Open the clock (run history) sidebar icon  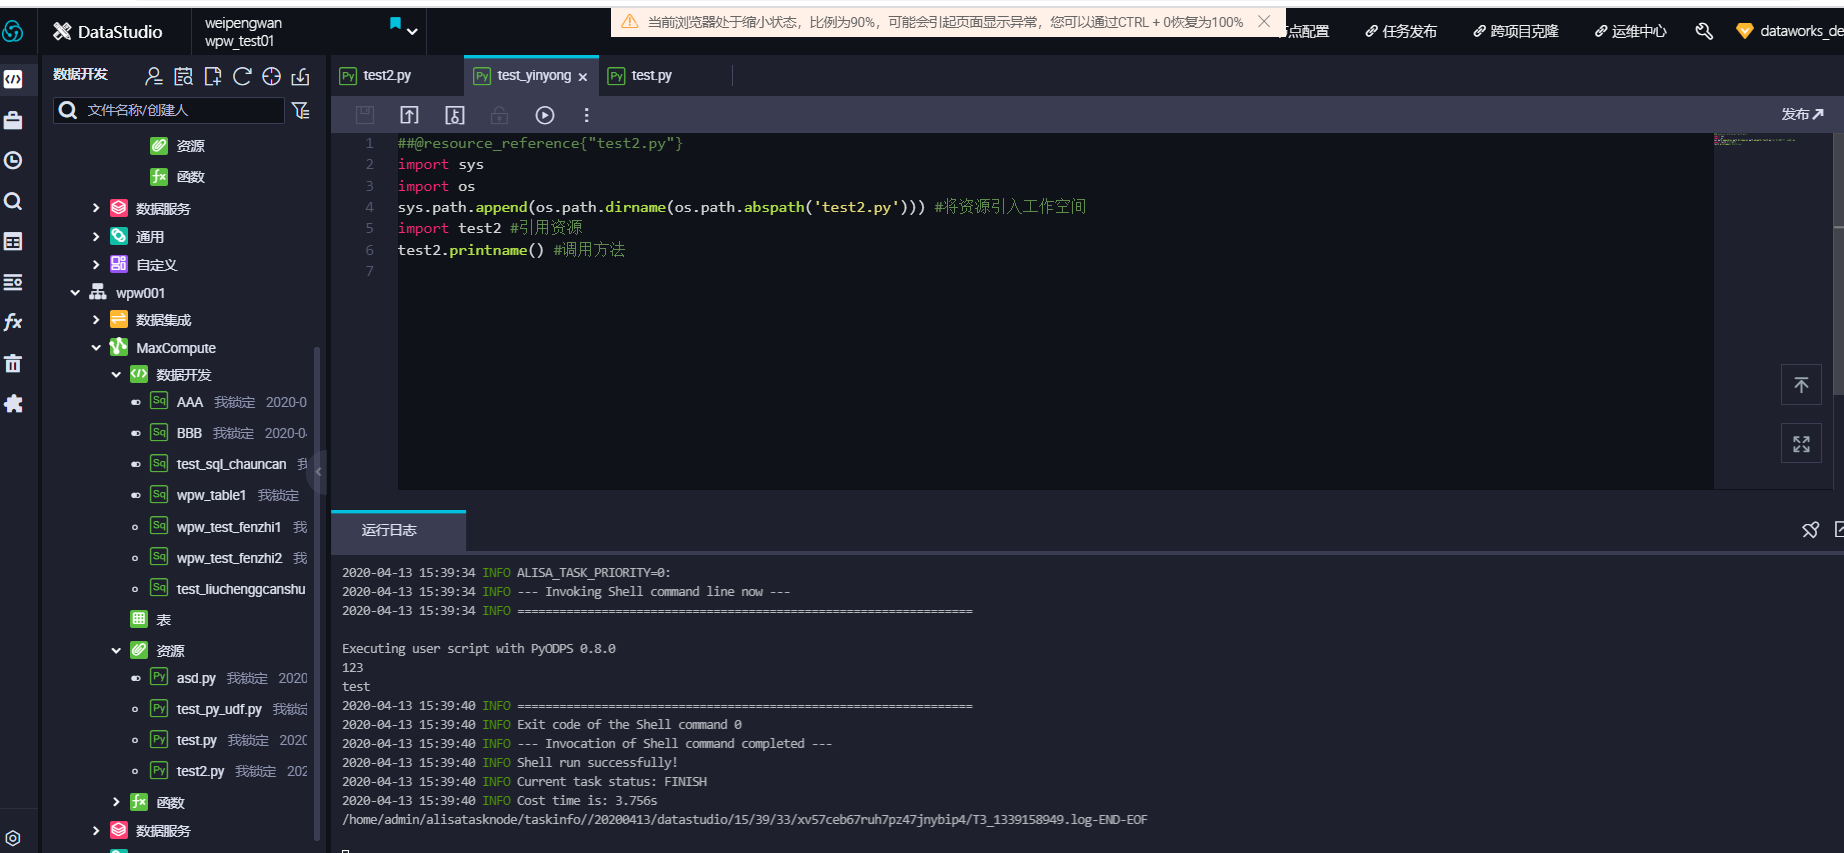coord(13,160)
